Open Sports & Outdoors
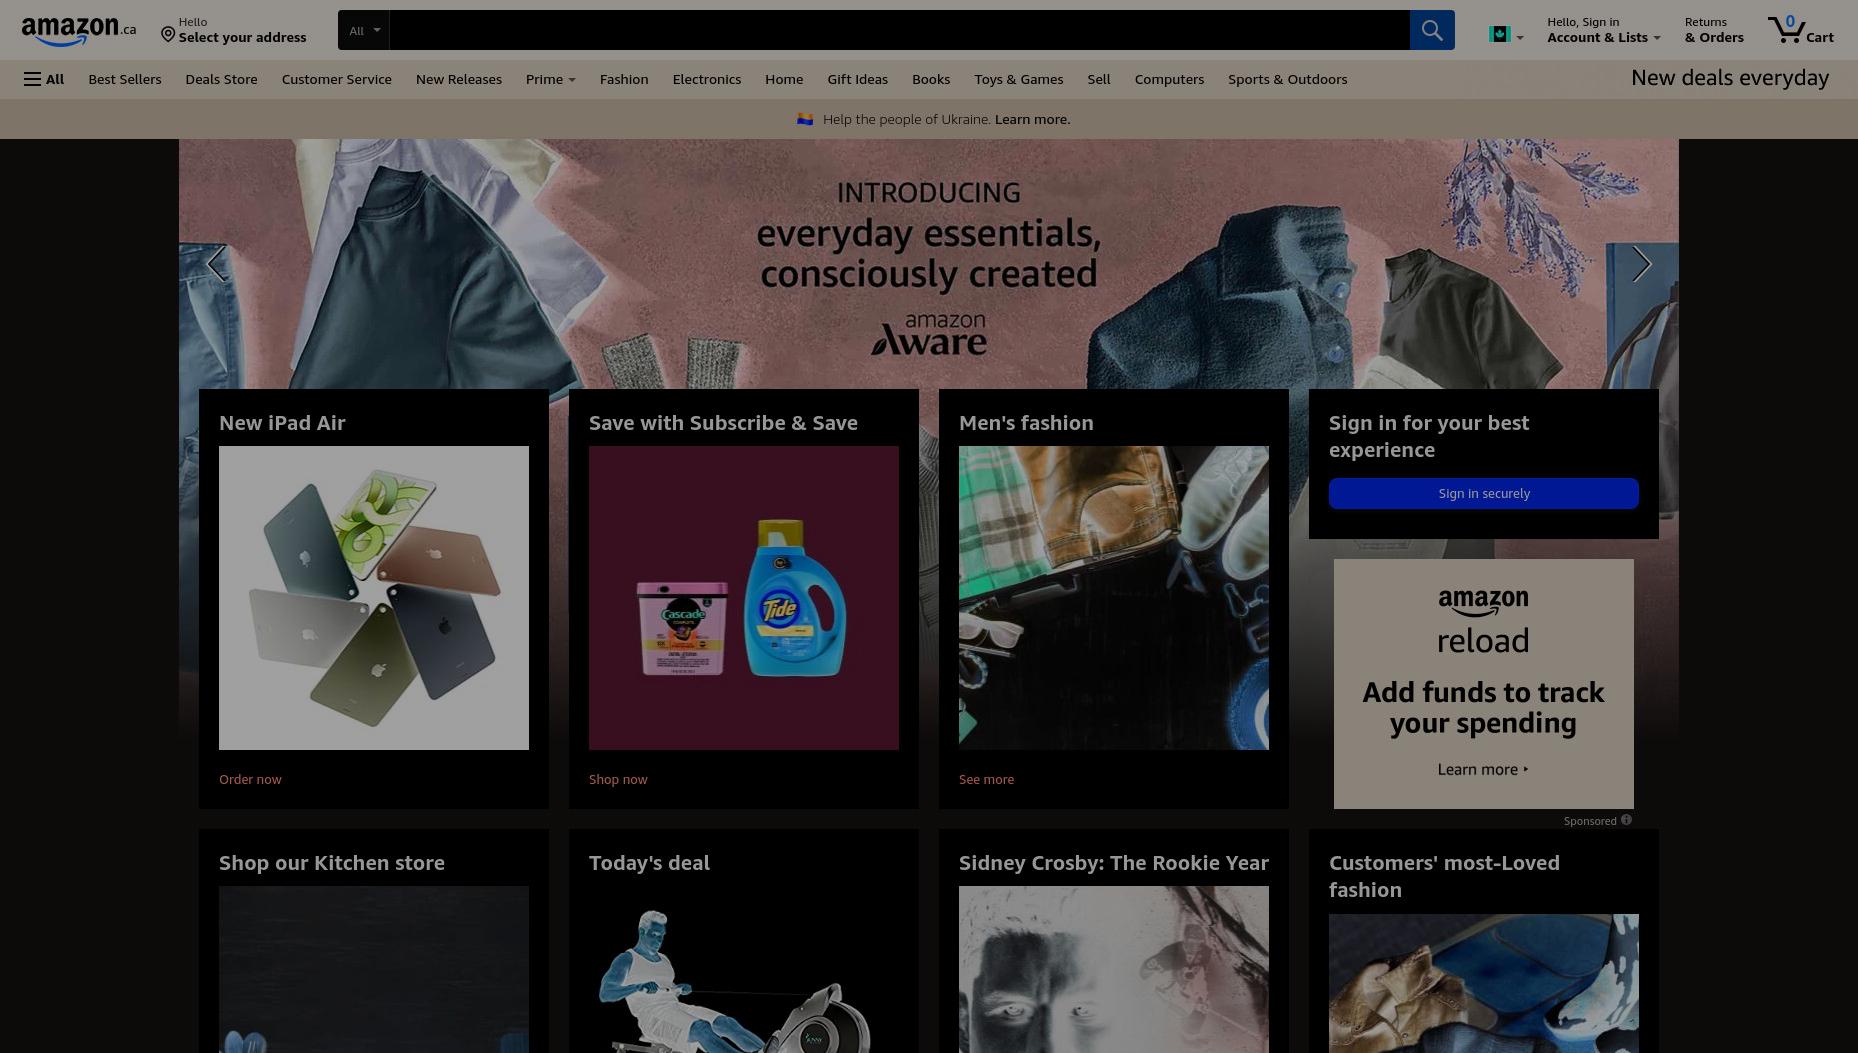 coord(1287,79)
